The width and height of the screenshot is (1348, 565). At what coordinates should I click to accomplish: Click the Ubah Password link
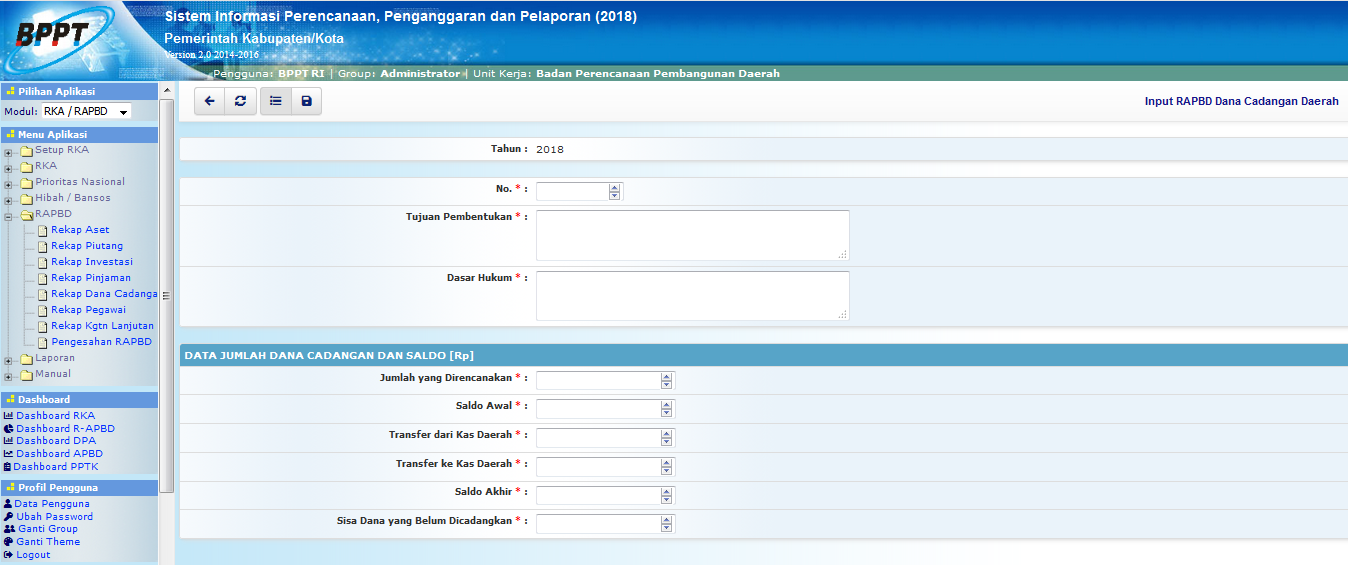coord(54,516)
